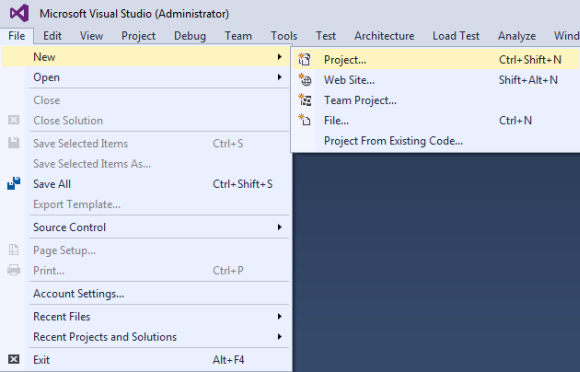
Task: Expand Recent Projects and Solutions arrow
Action: 280,337
